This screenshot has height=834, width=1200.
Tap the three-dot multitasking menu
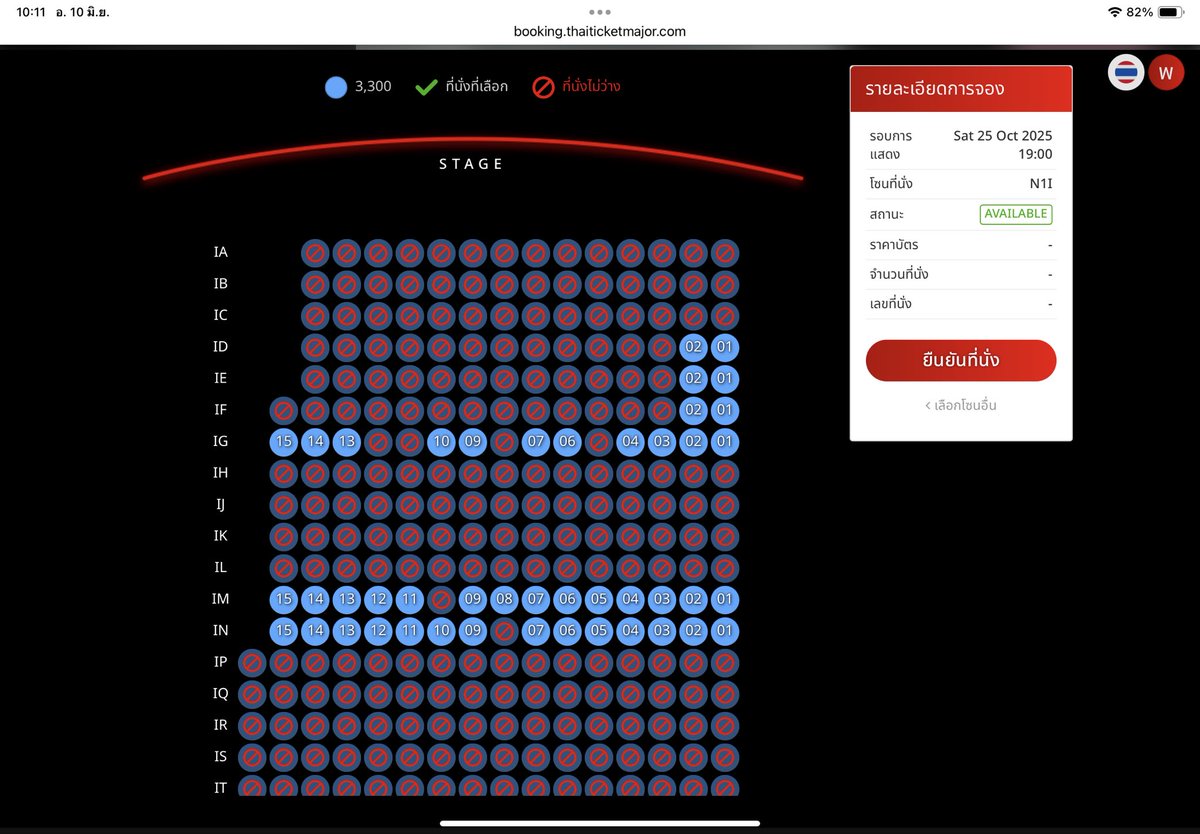click(x=600, y=12)
